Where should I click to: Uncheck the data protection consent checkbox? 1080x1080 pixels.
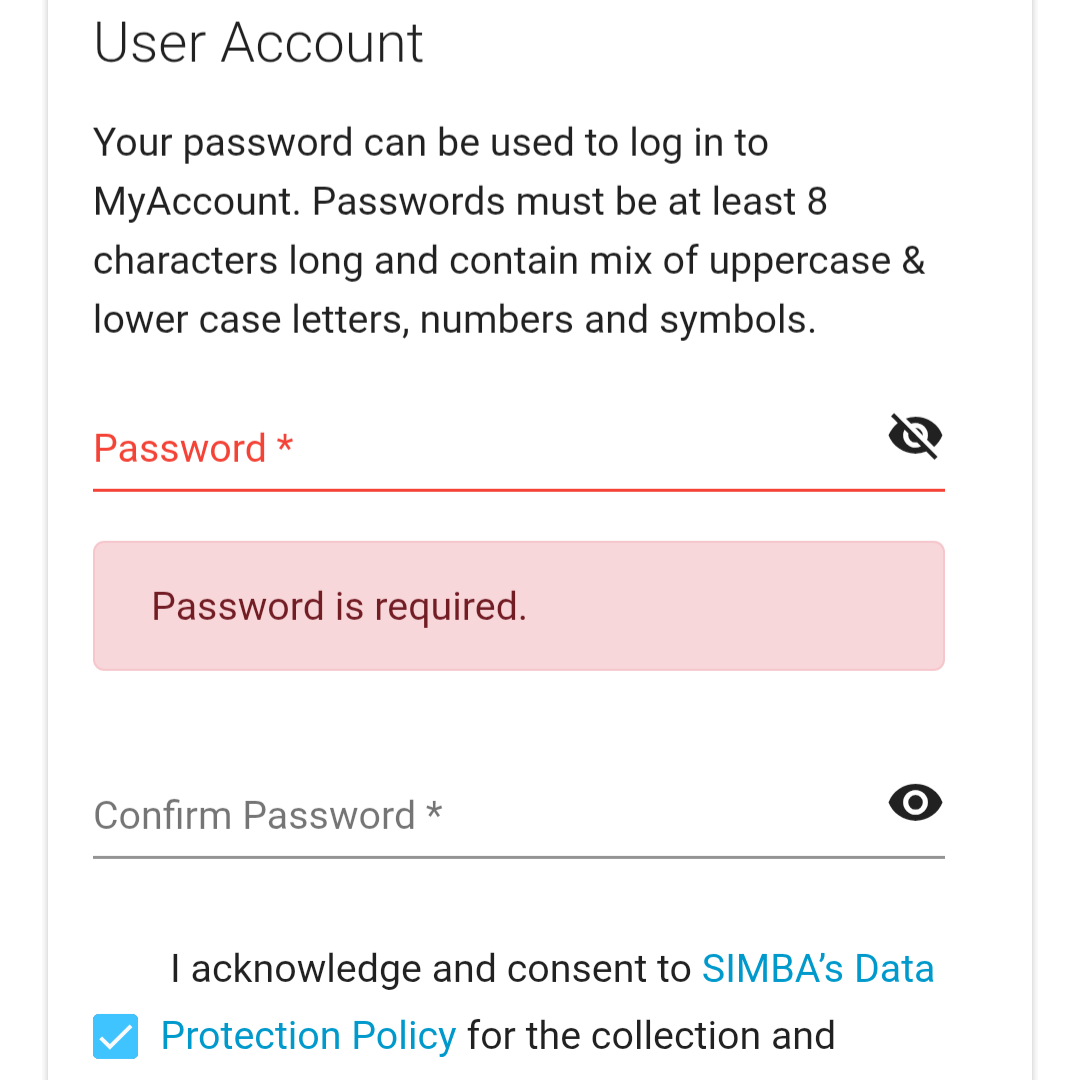tap(116, 1036)
